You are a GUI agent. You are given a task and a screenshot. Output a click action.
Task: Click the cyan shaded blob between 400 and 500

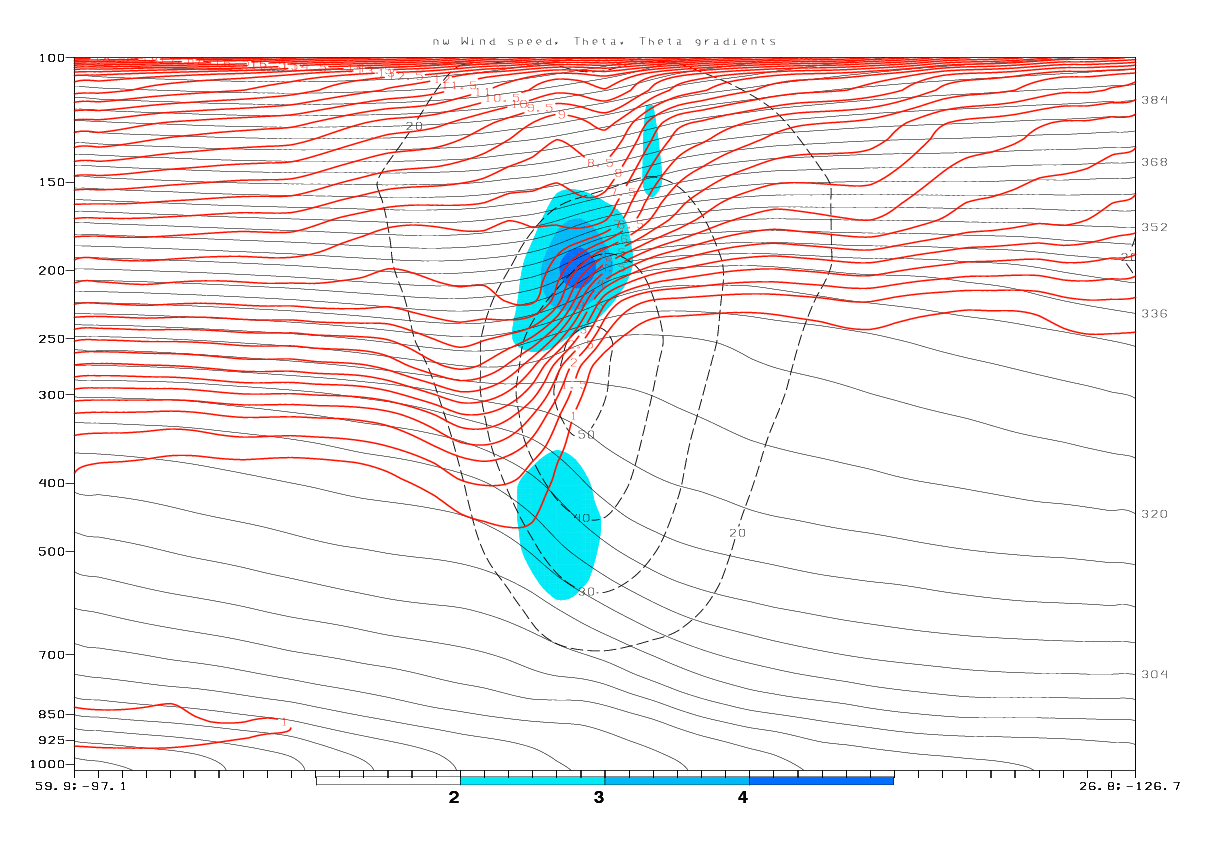pos(558,525)
